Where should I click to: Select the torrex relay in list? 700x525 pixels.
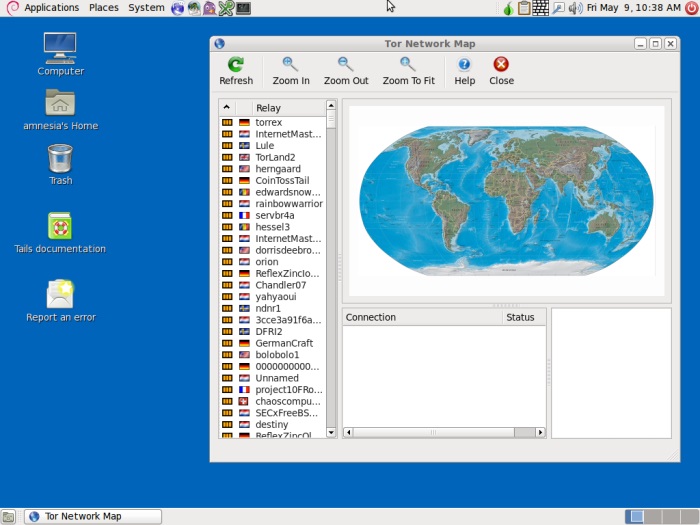coord(268,123)
